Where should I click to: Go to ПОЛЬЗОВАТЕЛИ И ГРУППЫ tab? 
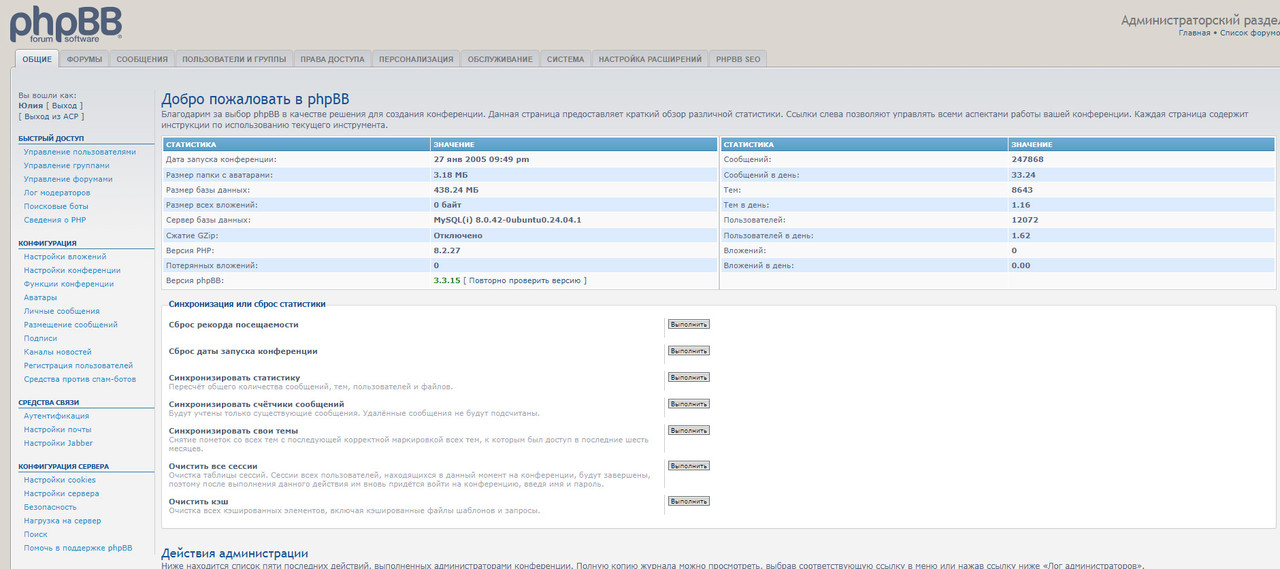[234, 59]
